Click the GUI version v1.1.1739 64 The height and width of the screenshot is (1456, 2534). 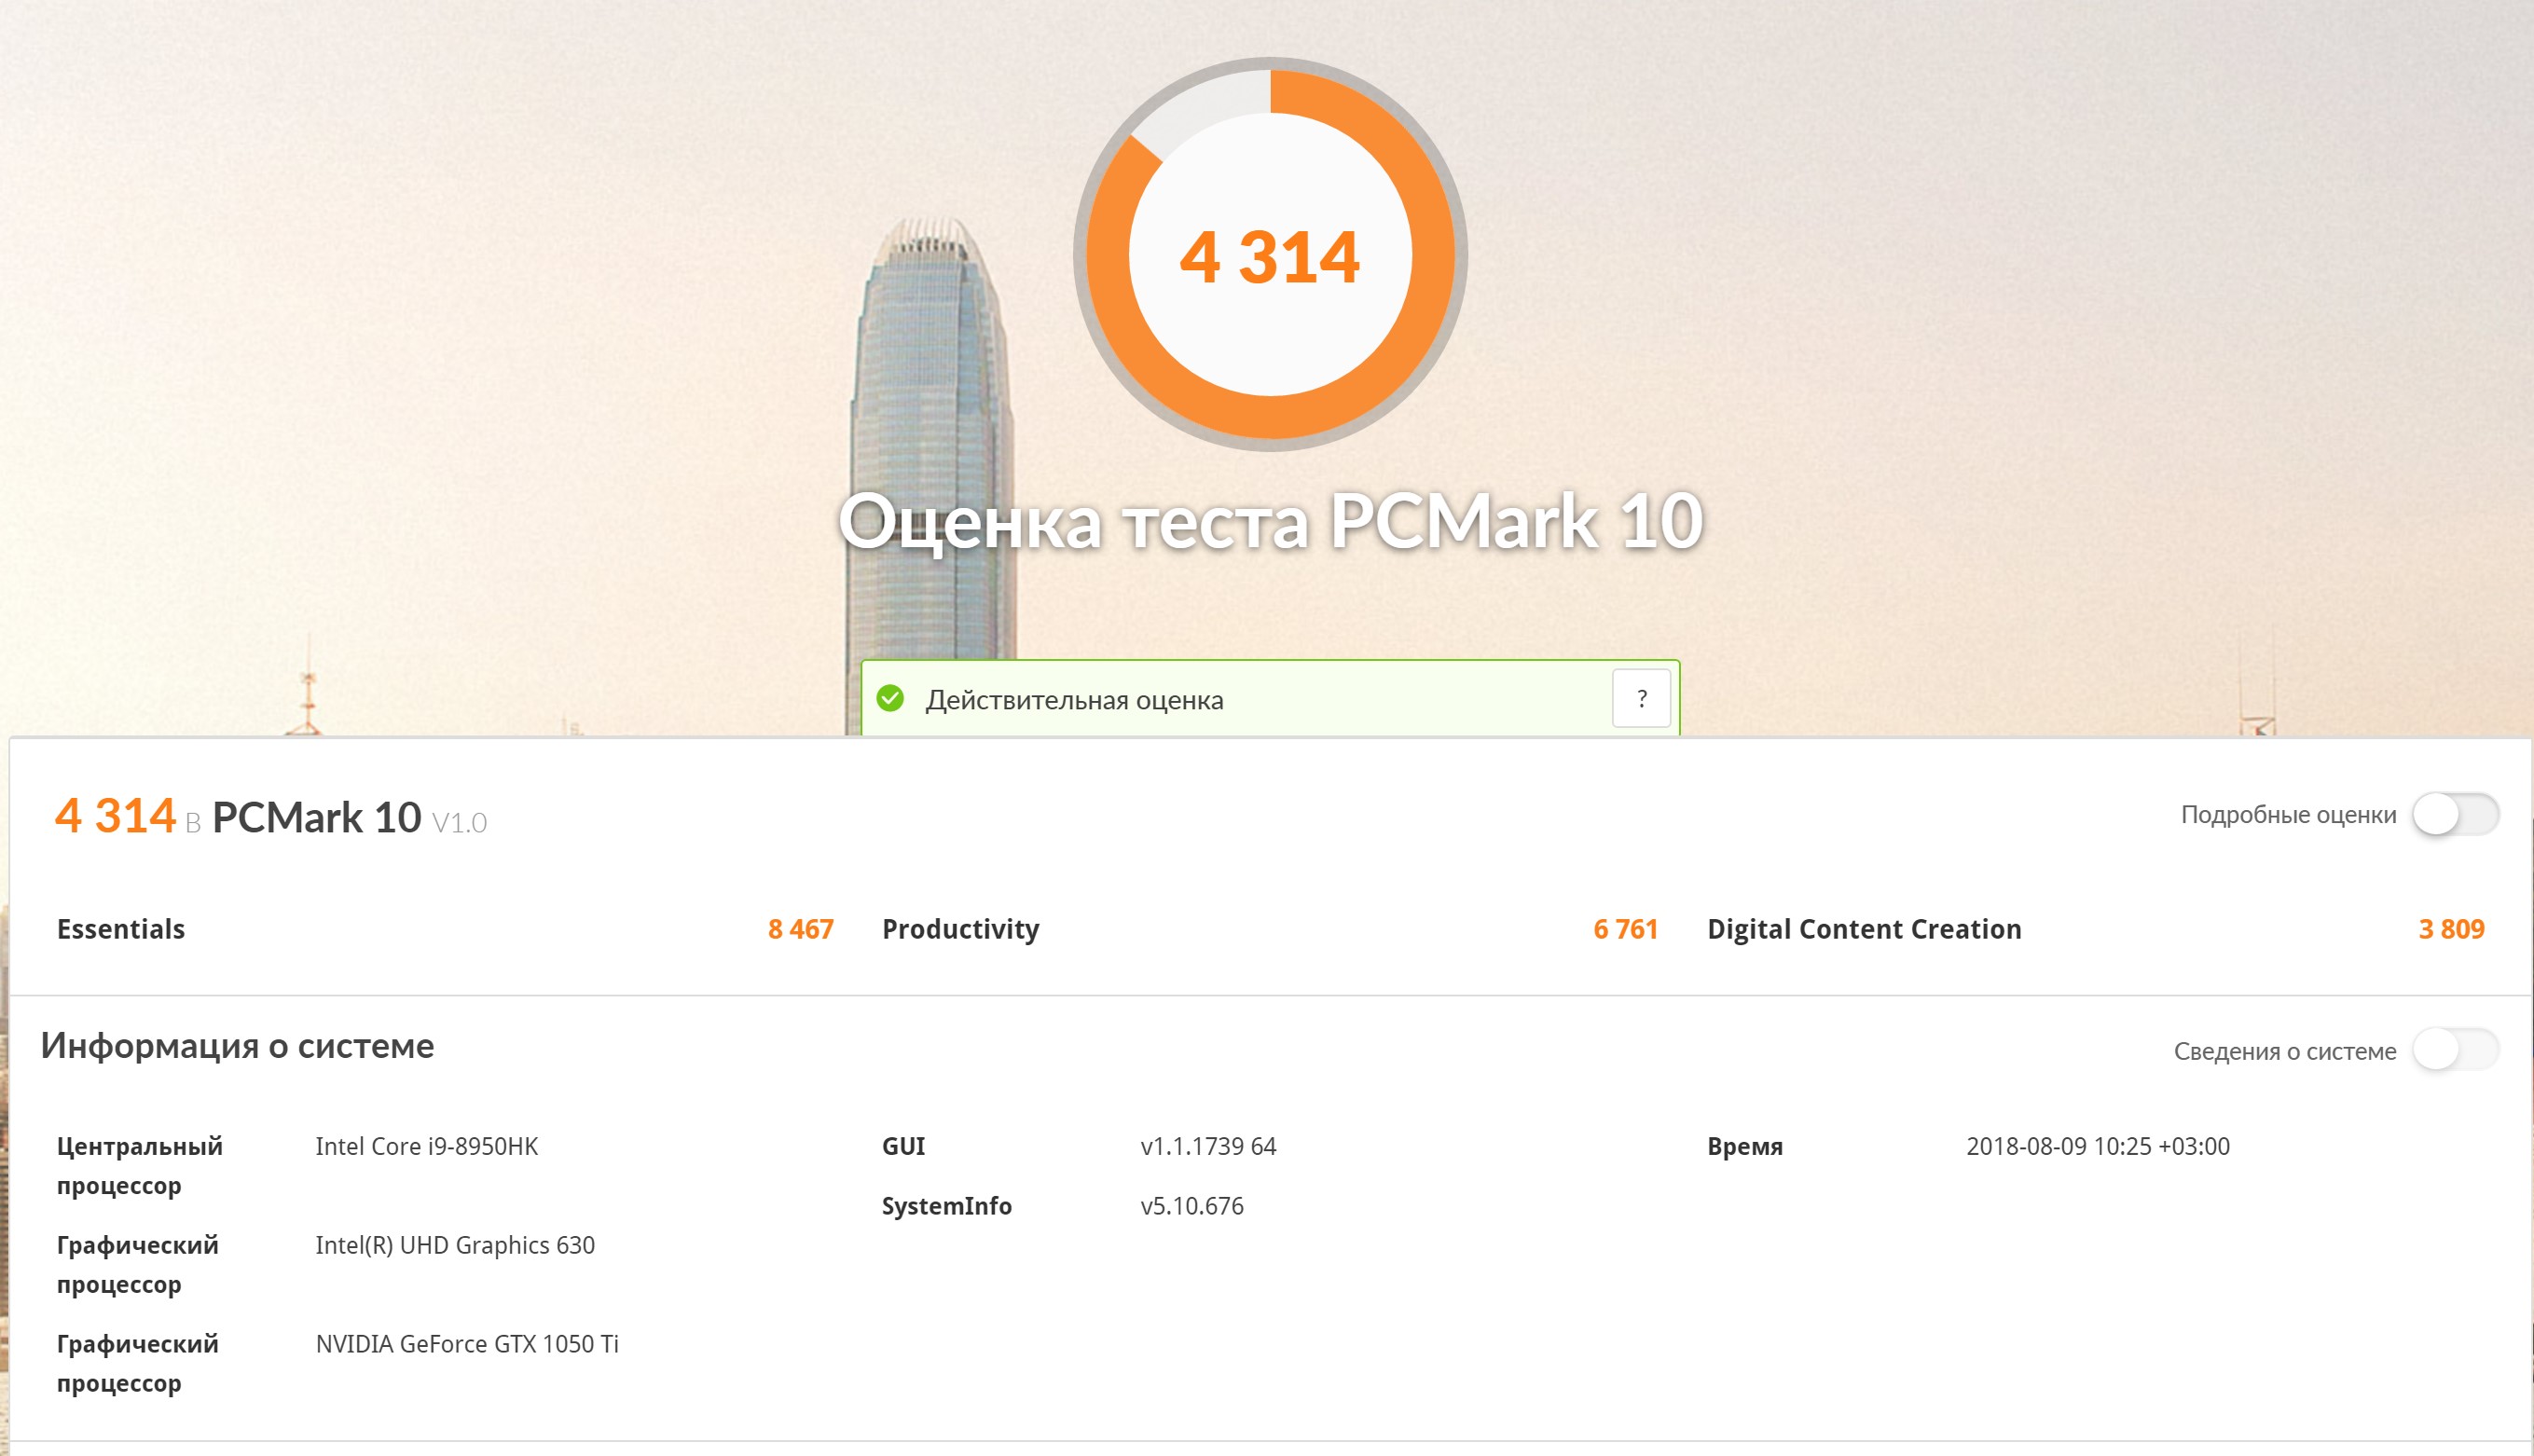coord(1208,1146)
